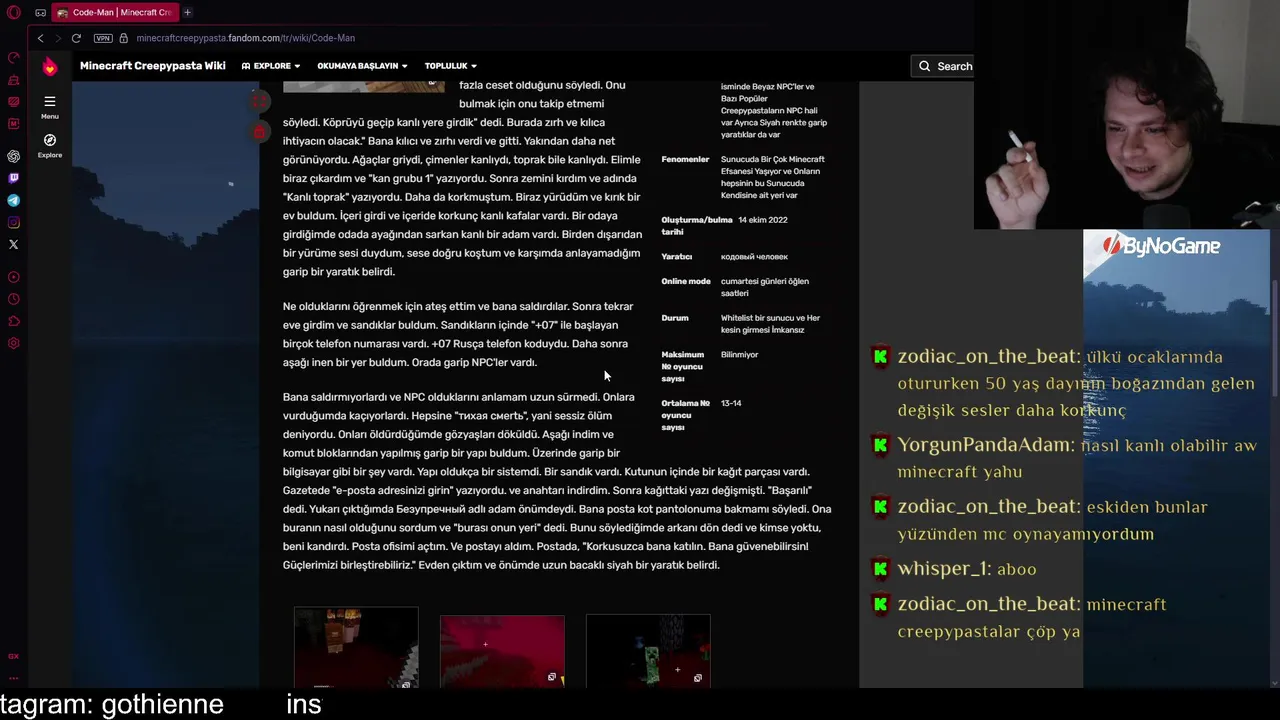Open Instagram in the browser sidebar
1280x720 pixels.
(x=14, y=222)
